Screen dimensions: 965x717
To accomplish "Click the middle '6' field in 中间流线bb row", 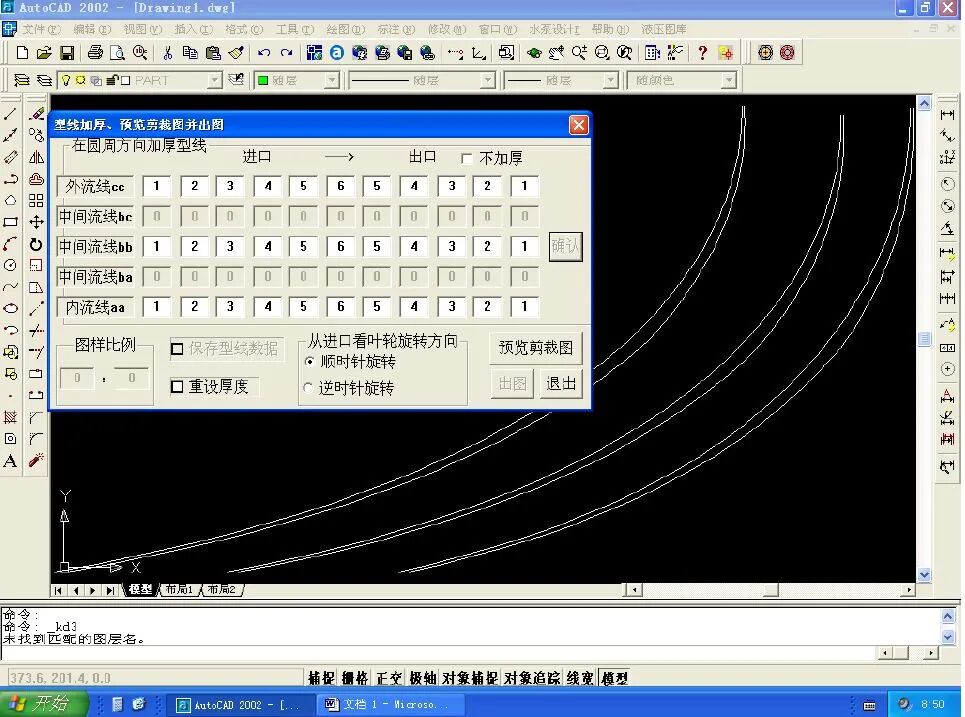I will tap(340, 246).
